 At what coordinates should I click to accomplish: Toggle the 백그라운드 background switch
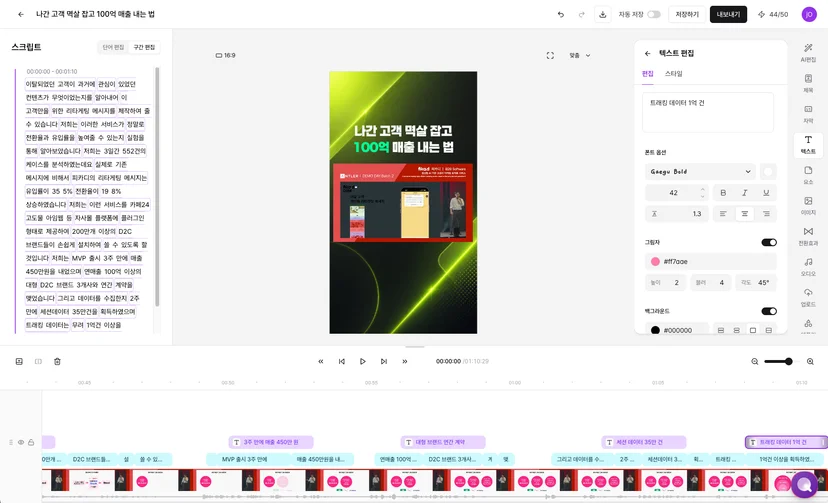(769, 311)
